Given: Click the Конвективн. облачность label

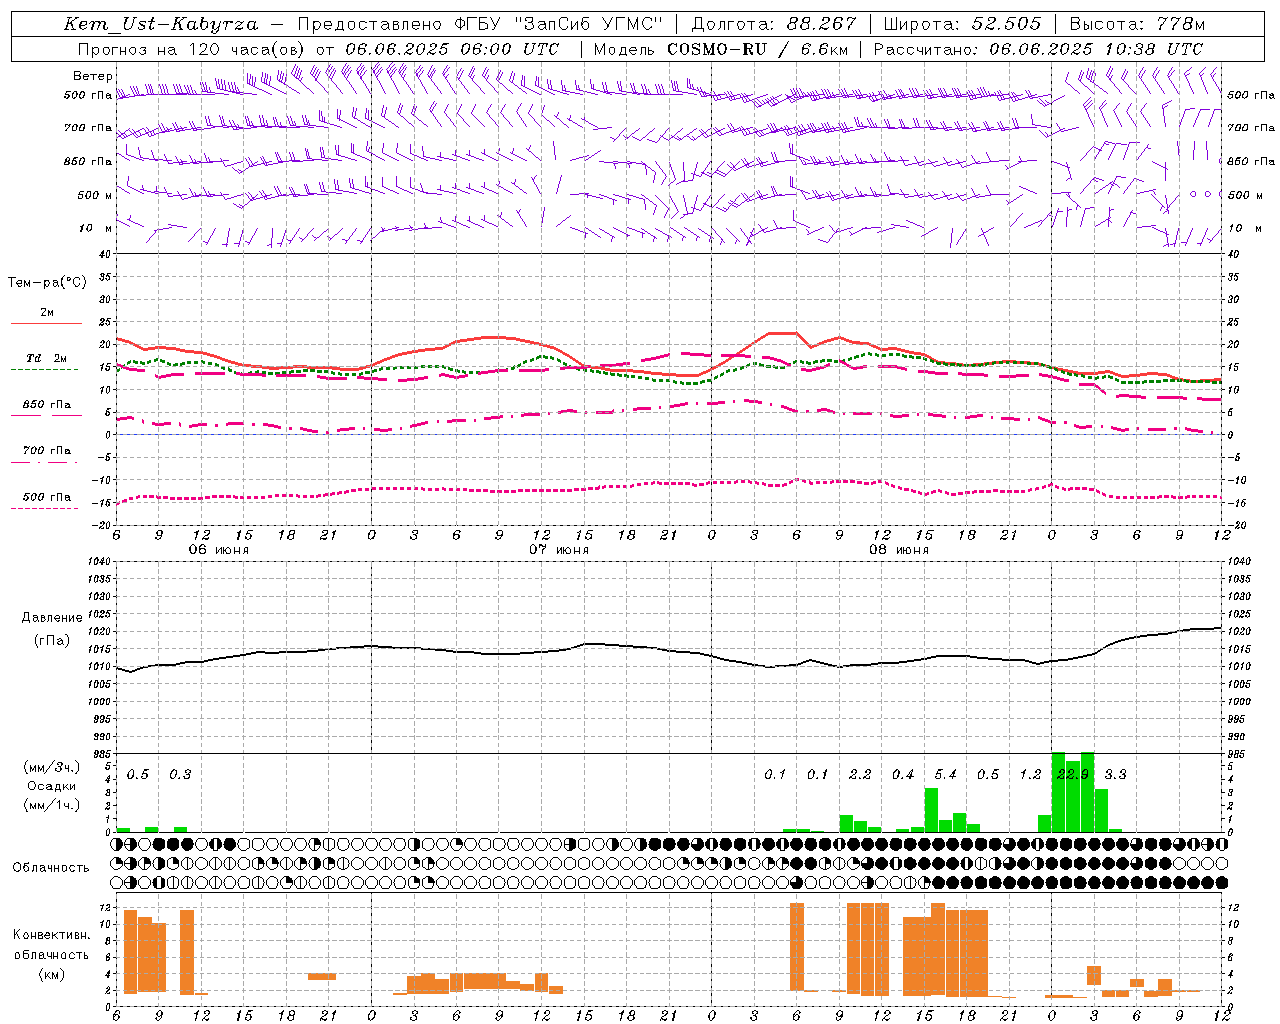Looking at the screenshot, I should tap(51, 945).
